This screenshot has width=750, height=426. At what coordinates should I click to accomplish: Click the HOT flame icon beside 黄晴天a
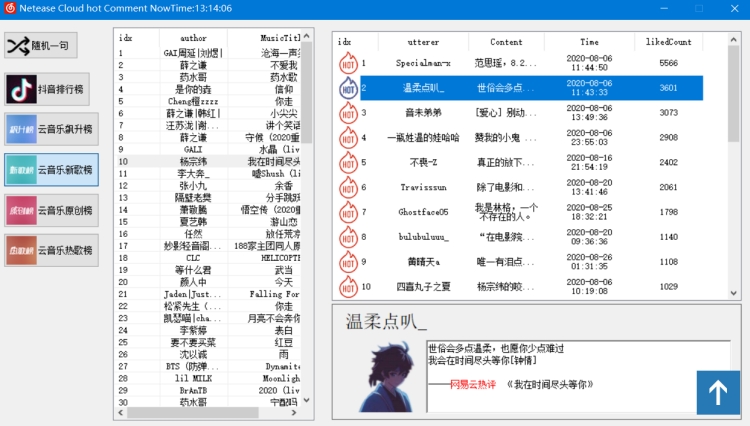[x=347, y=262]
